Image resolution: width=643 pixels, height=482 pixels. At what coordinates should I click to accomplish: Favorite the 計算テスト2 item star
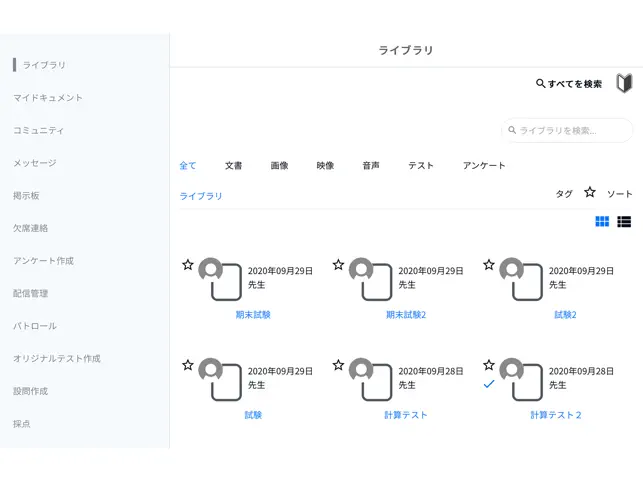[x=489, y=365]
